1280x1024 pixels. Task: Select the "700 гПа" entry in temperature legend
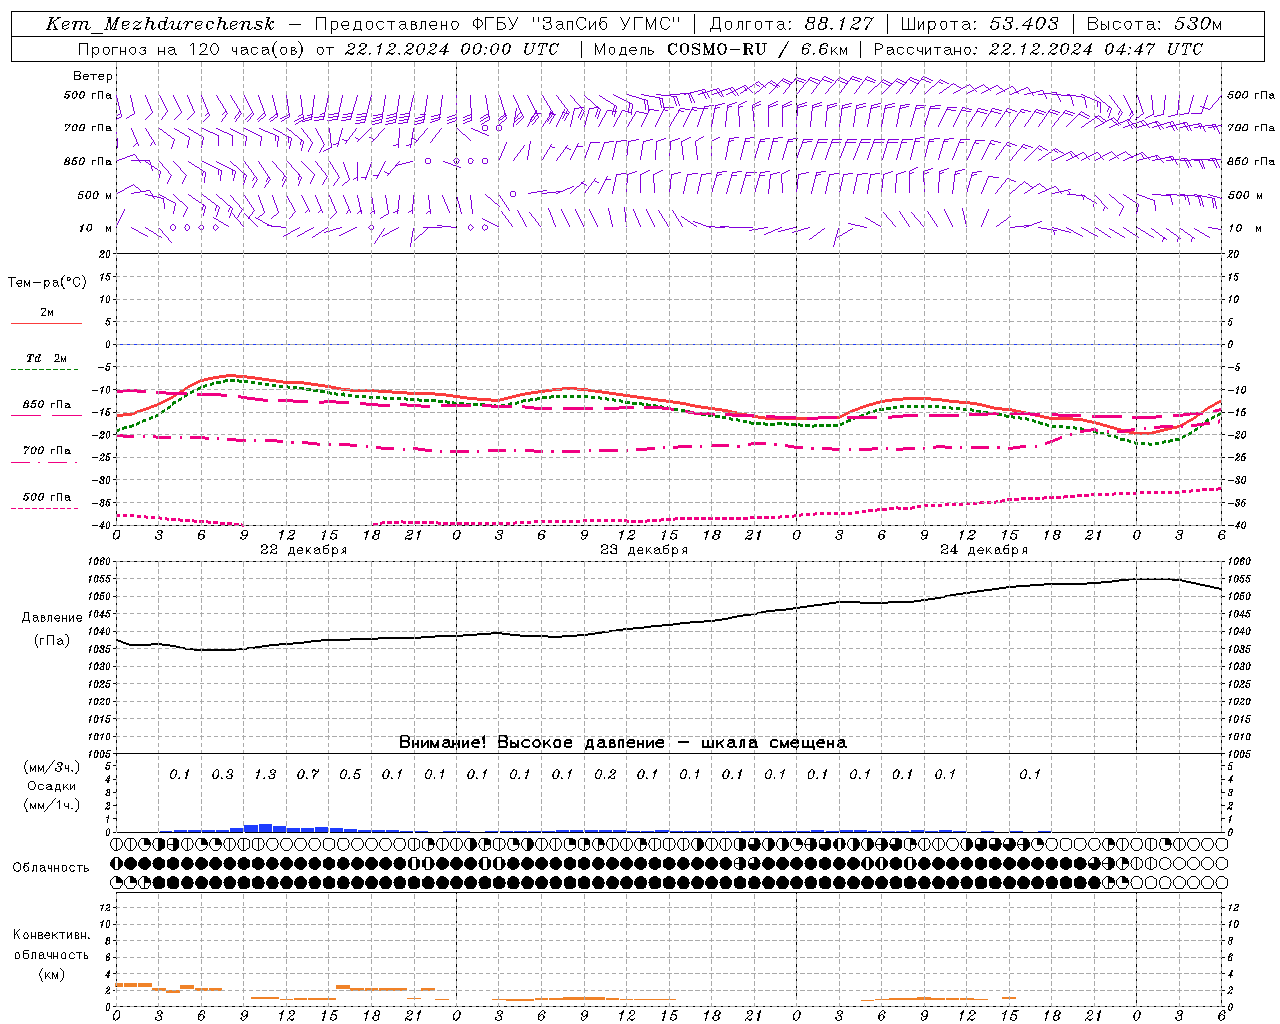(46, 451)
